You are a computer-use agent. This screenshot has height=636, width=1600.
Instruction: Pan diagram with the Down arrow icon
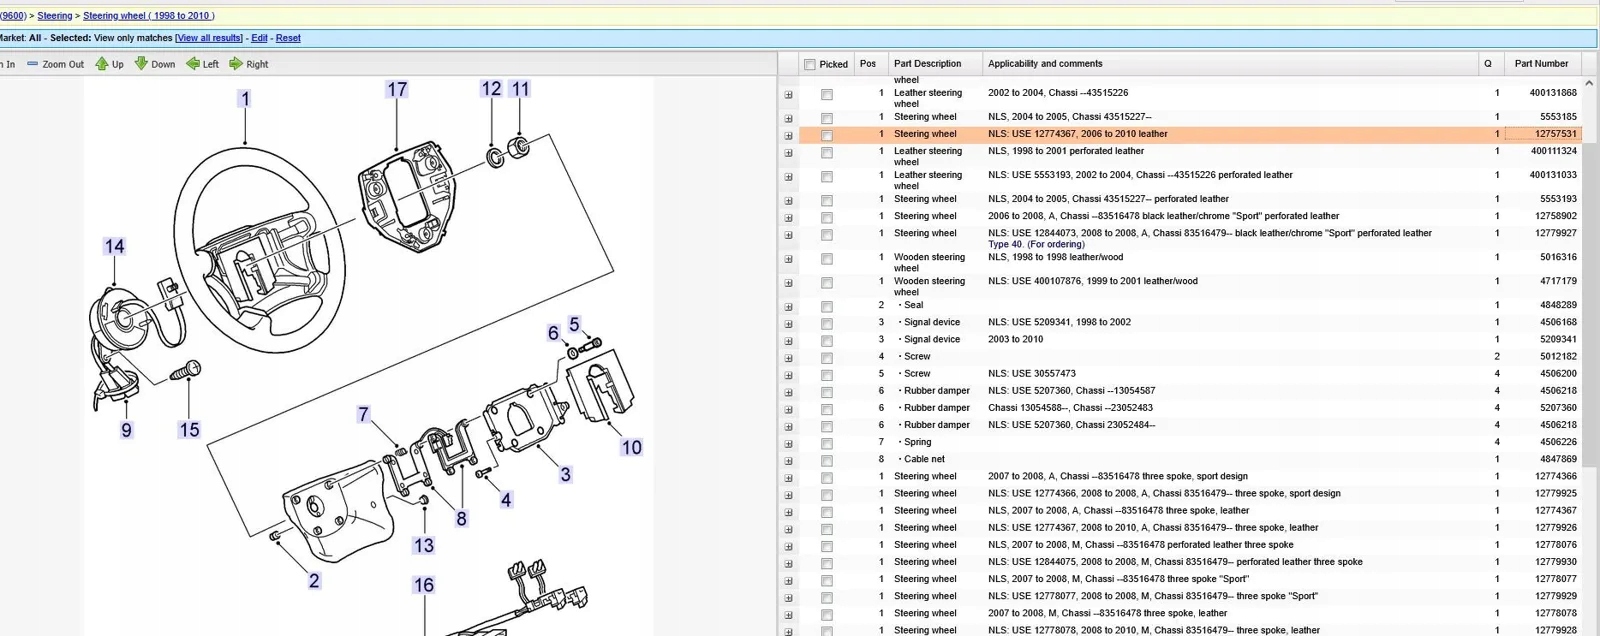pyautogui.click(x=141, y=64)
